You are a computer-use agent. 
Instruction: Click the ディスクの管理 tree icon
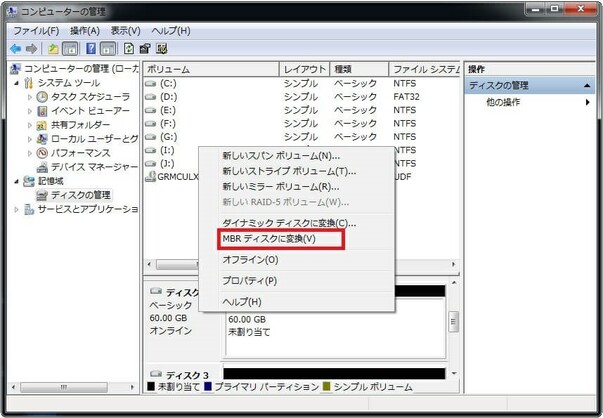point(42,195)
